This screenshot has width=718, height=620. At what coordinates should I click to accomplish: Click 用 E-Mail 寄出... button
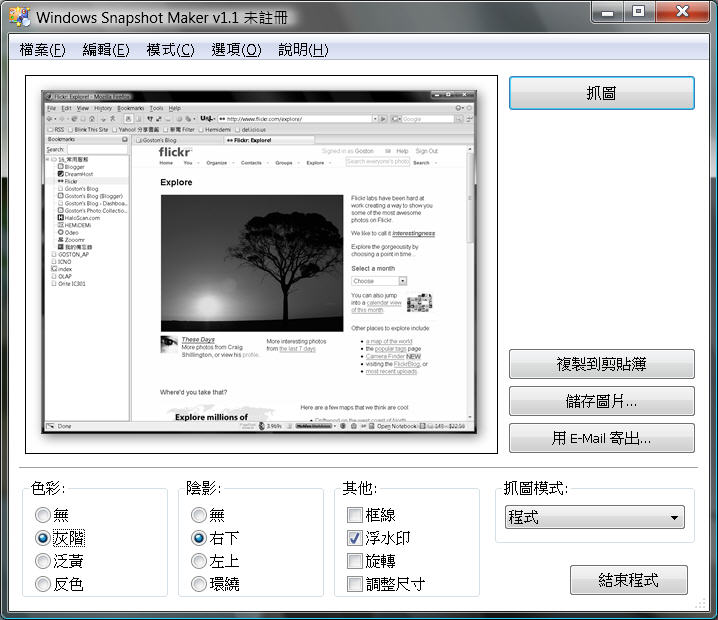(x=602, y=438)
